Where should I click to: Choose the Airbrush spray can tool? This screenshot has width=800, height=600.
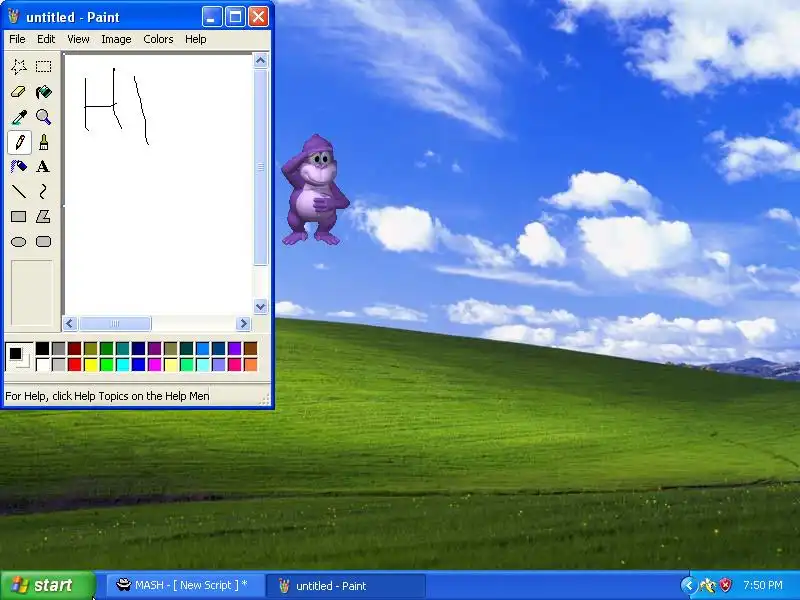(19, 167)
